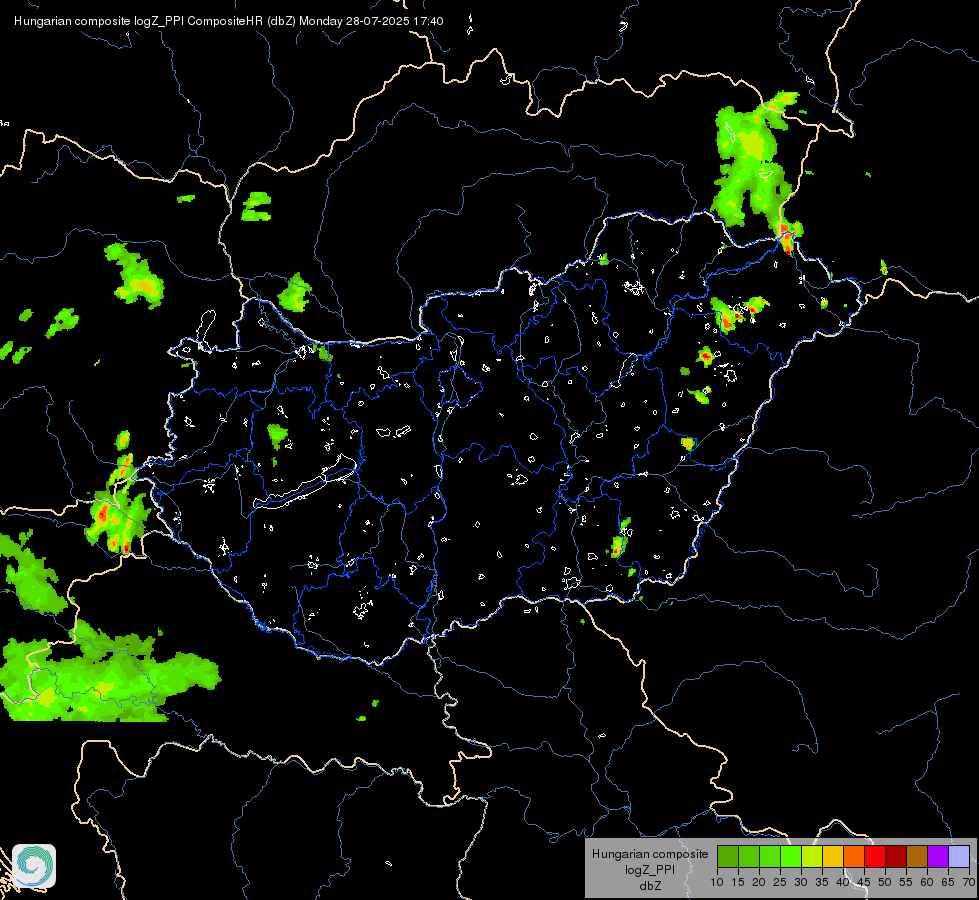Viewport: 979px width, 900px height.
Task: Click the legend scale value '40'
Action: tap(843, 883)
